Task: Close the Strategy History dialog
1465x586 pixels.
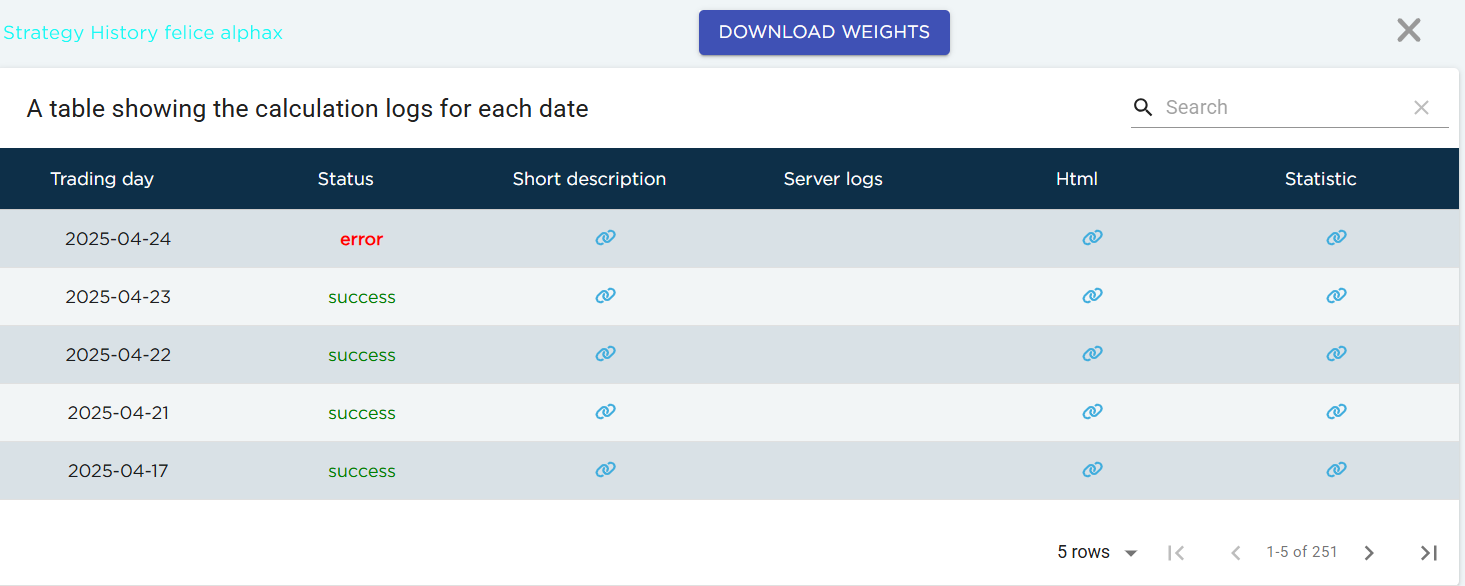Action: pos(1408,31)
